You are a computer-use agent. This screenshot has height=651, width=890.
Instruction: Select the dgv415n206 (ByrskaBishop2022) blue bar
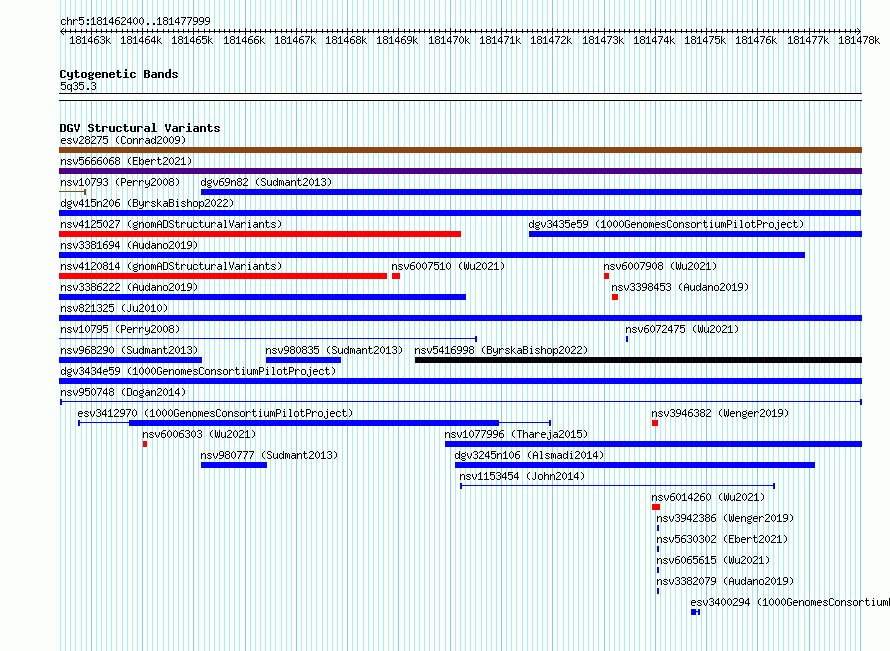(x=460, y=213)
